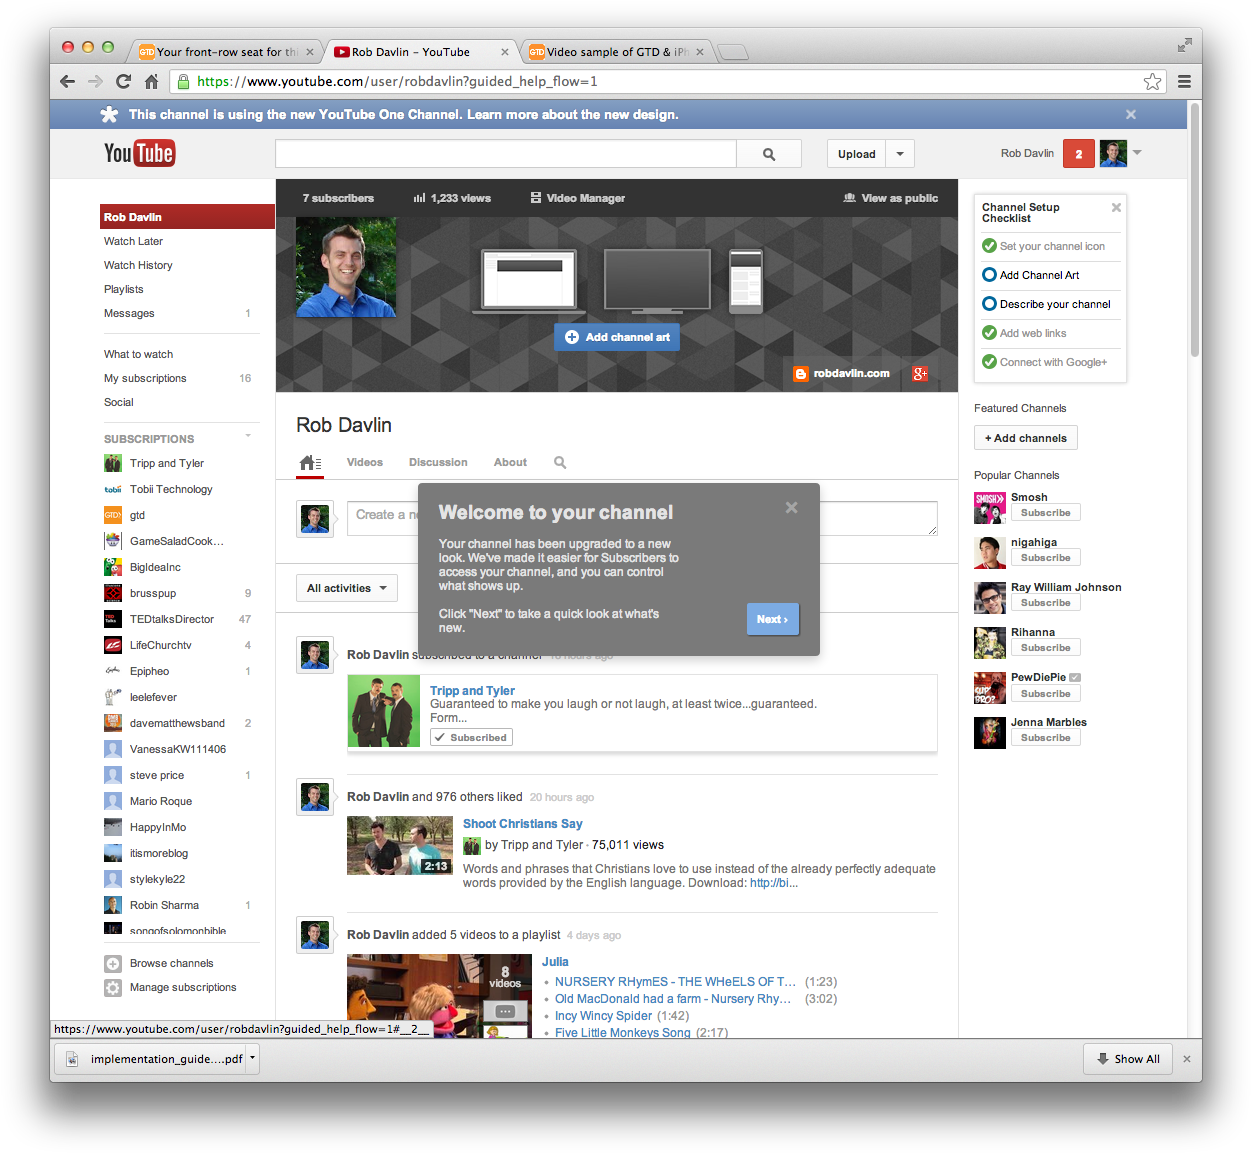Select the Add Channel Art checklist item
The width and height of the screenshot is (1251, 1153).
click(x=1040, y=275)
